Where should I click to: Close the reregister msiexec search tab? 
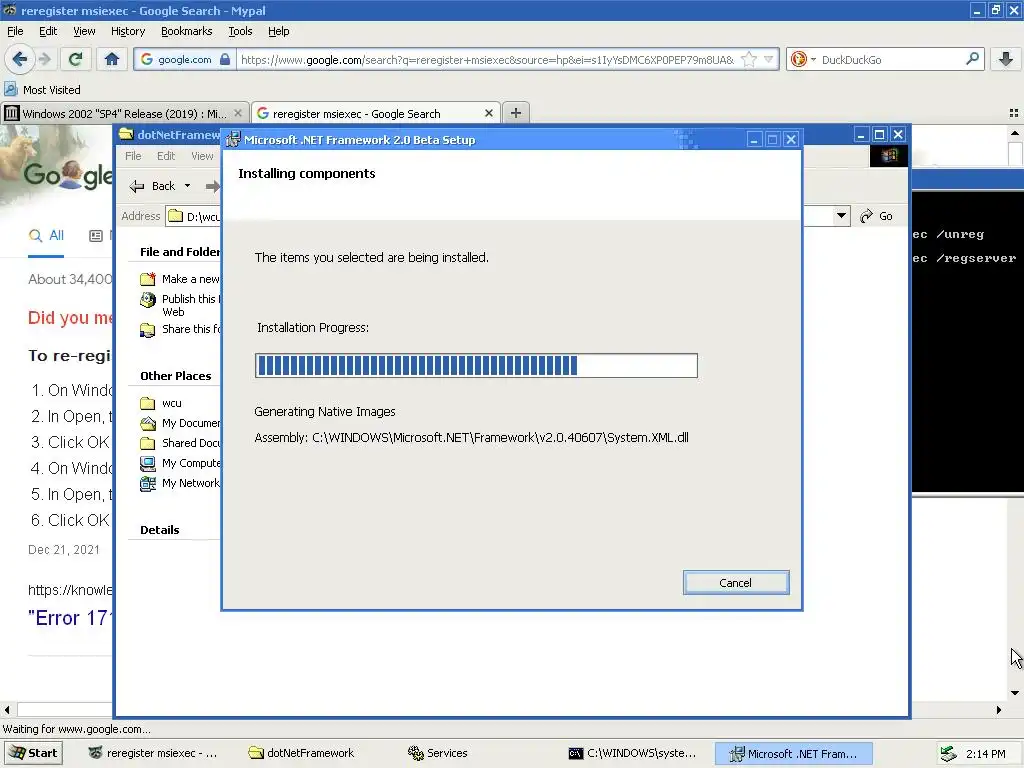tap(488, 113)
